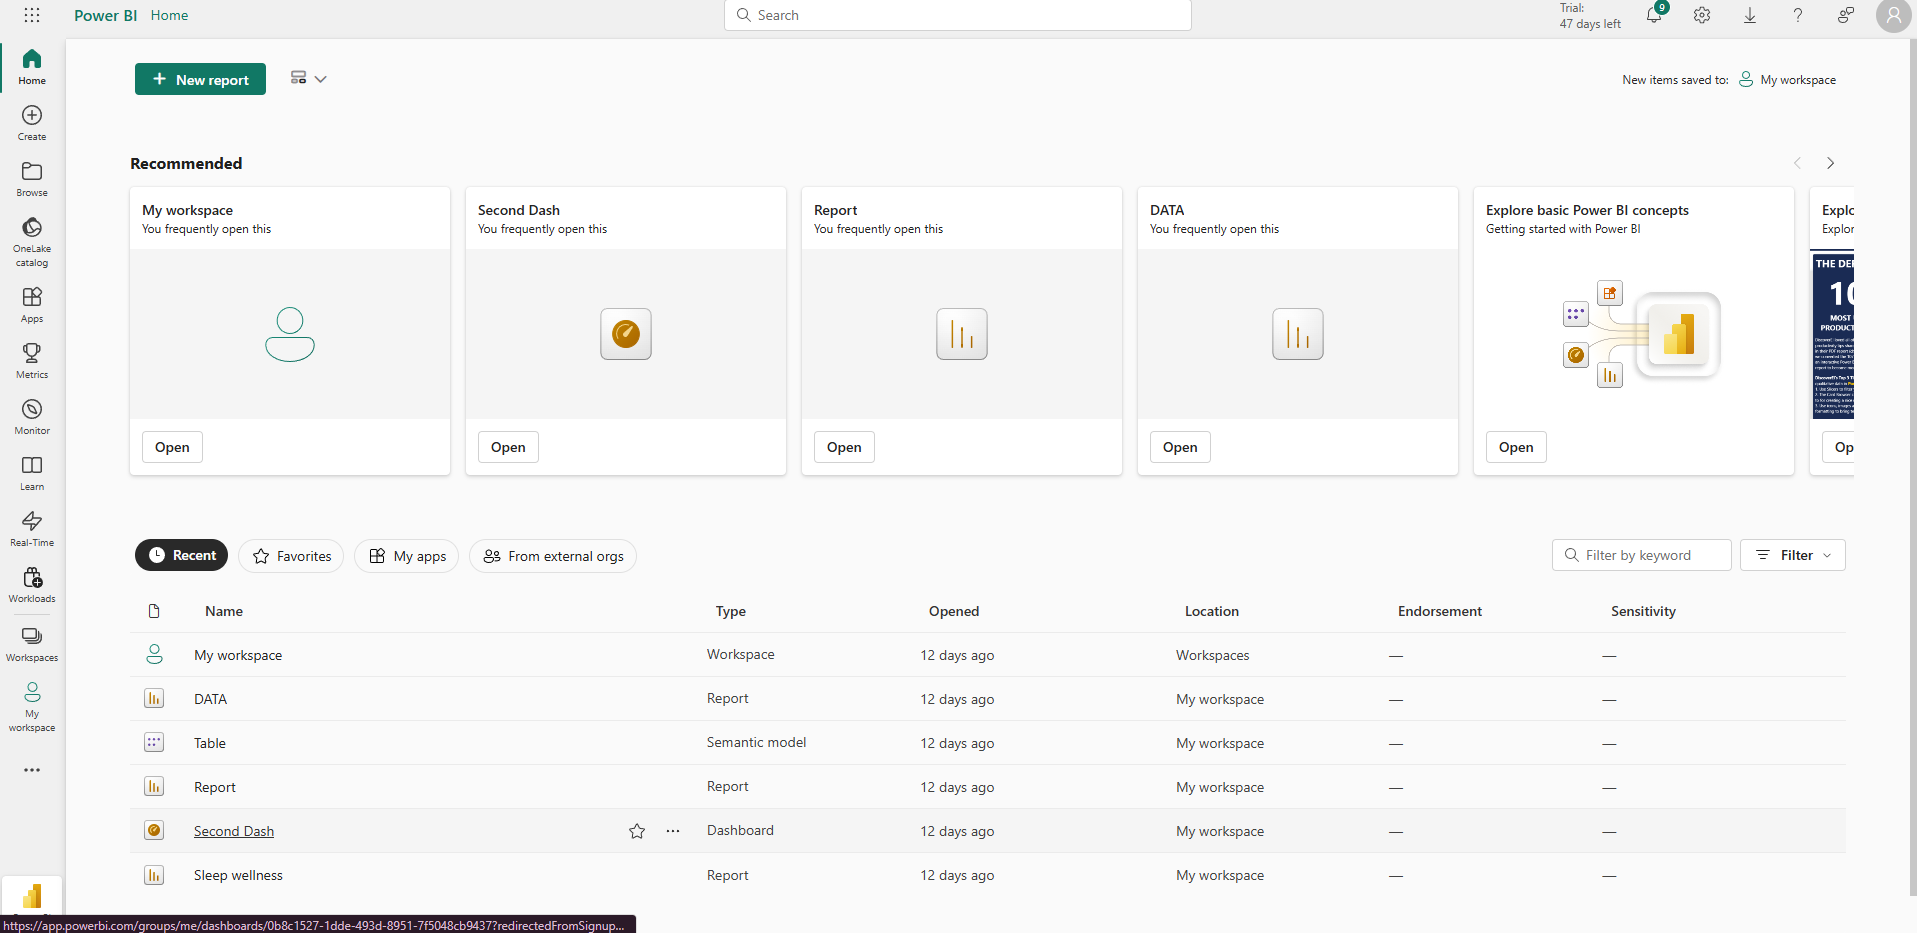
Task: Open the Monitor hub icon
Action: 32,416
